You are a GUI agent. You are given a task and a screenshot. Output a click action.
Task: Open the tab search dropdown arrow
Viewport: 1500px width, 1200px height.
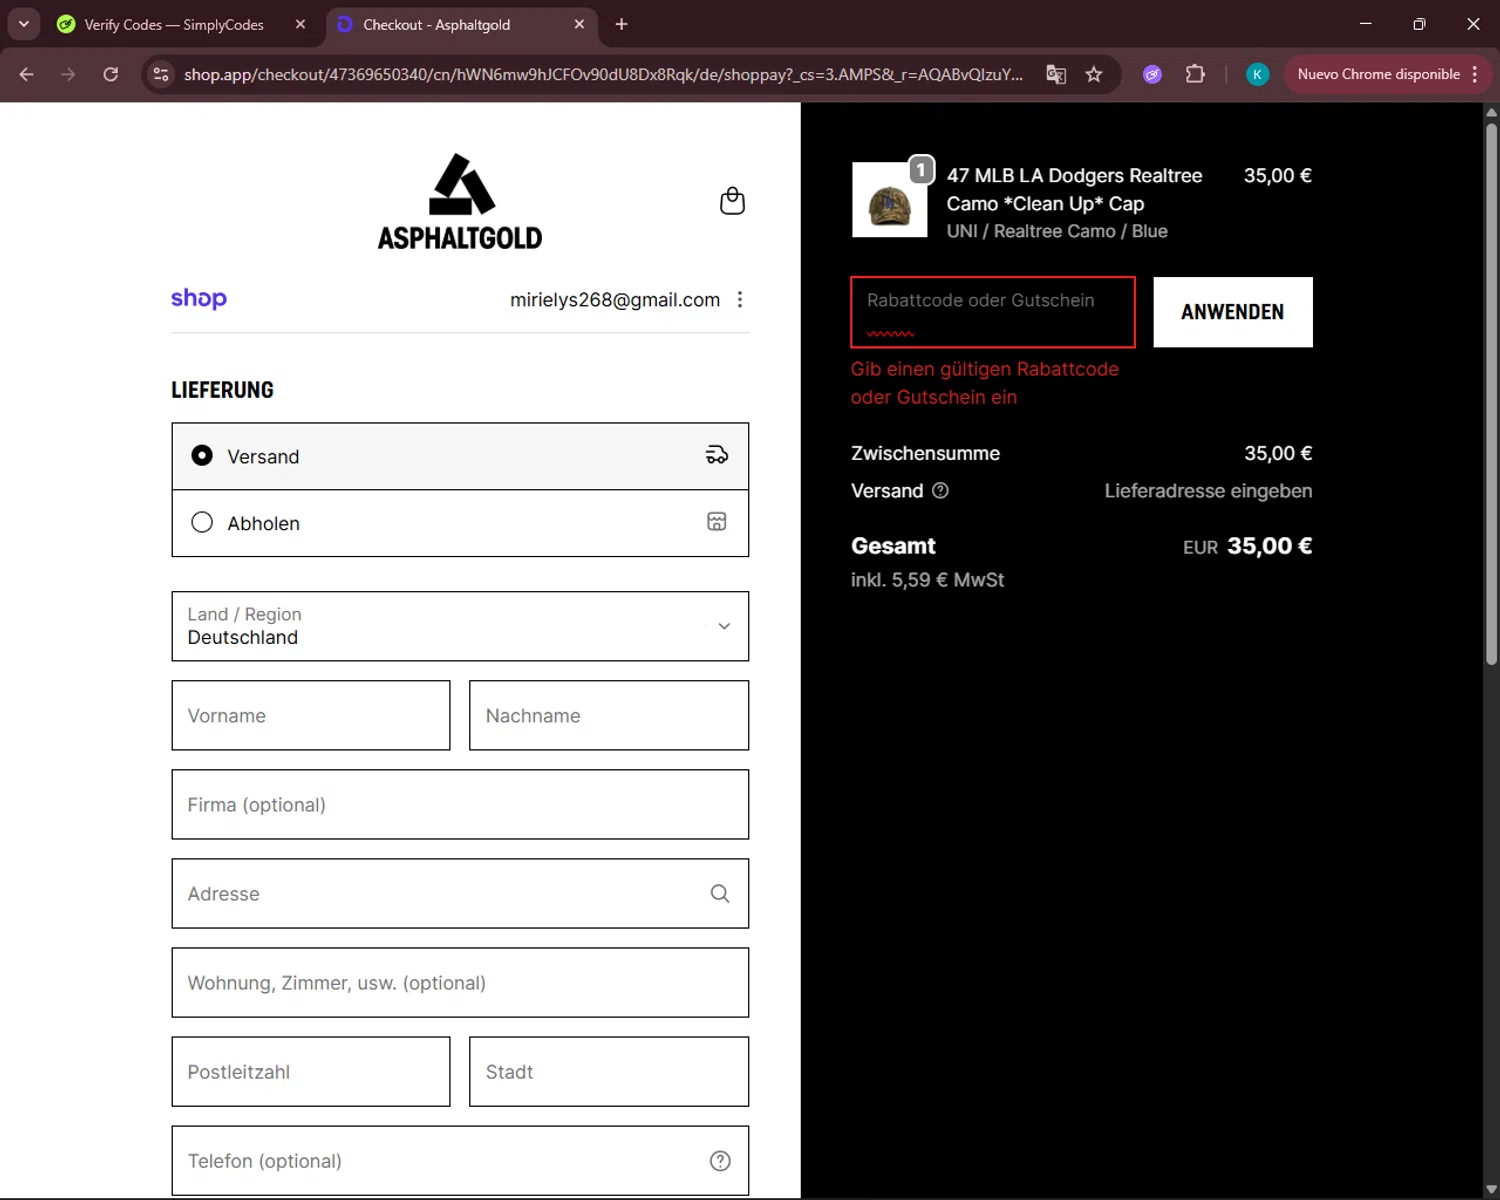23,24
